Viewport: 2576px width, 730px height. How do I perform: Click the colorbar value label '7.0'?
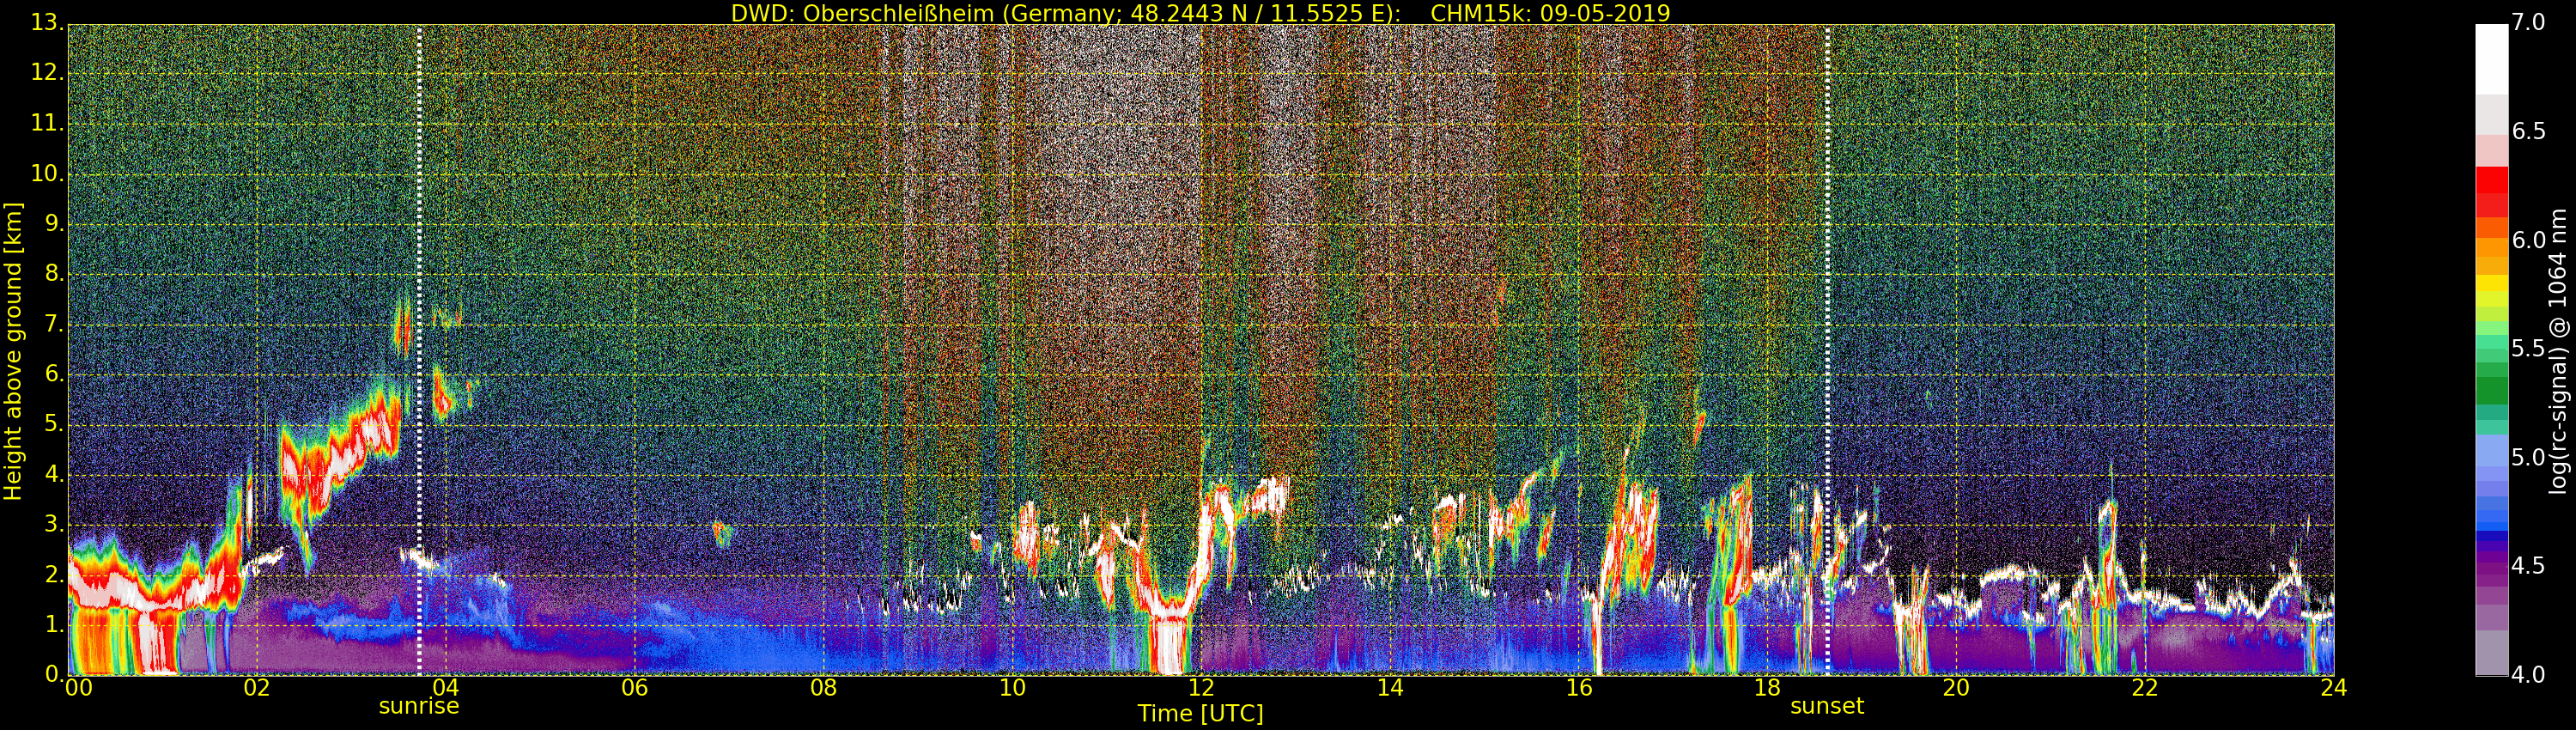pos(2529,23)
